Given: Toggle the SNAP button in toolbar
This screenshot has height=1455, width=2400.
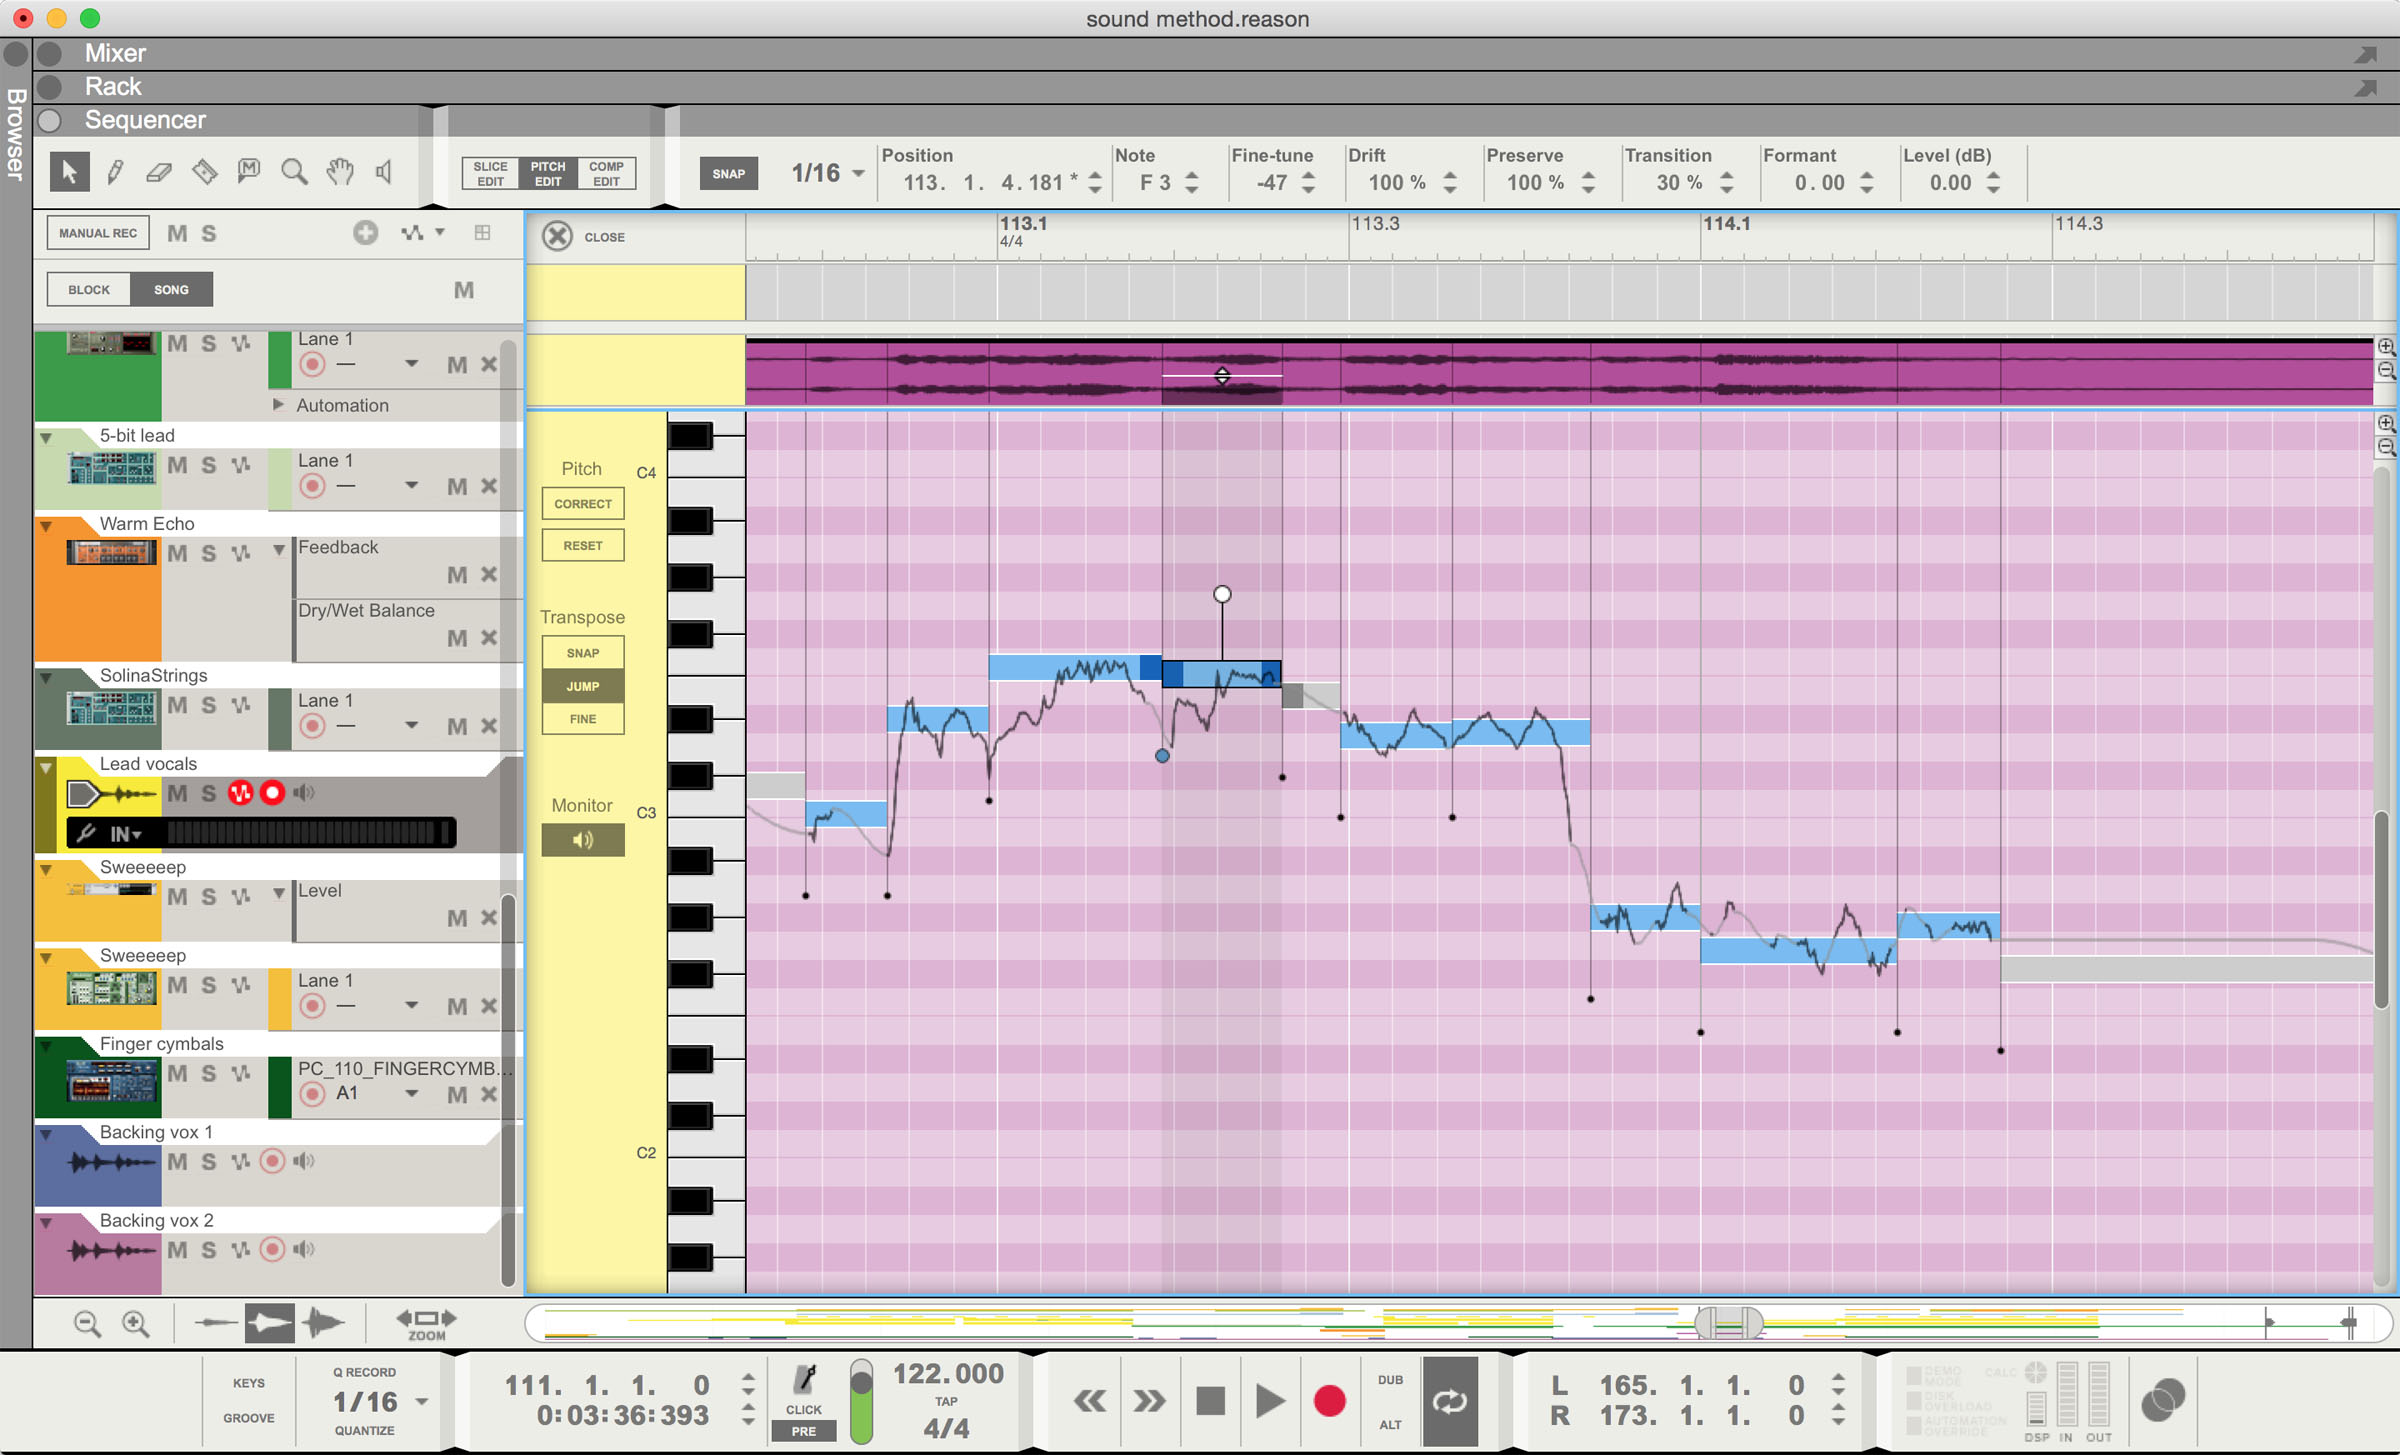Looking at the screenshot, I should (x=728, y=174).
